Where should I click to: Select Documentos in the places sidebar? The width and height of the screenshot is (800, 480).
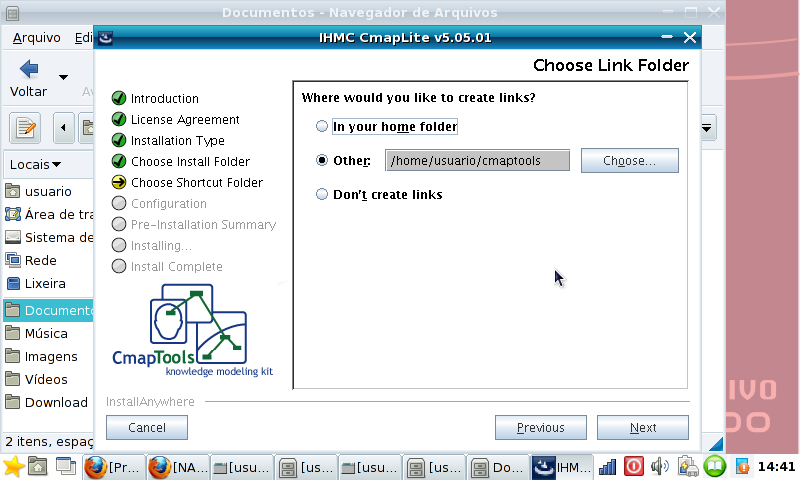coord(48,310)
